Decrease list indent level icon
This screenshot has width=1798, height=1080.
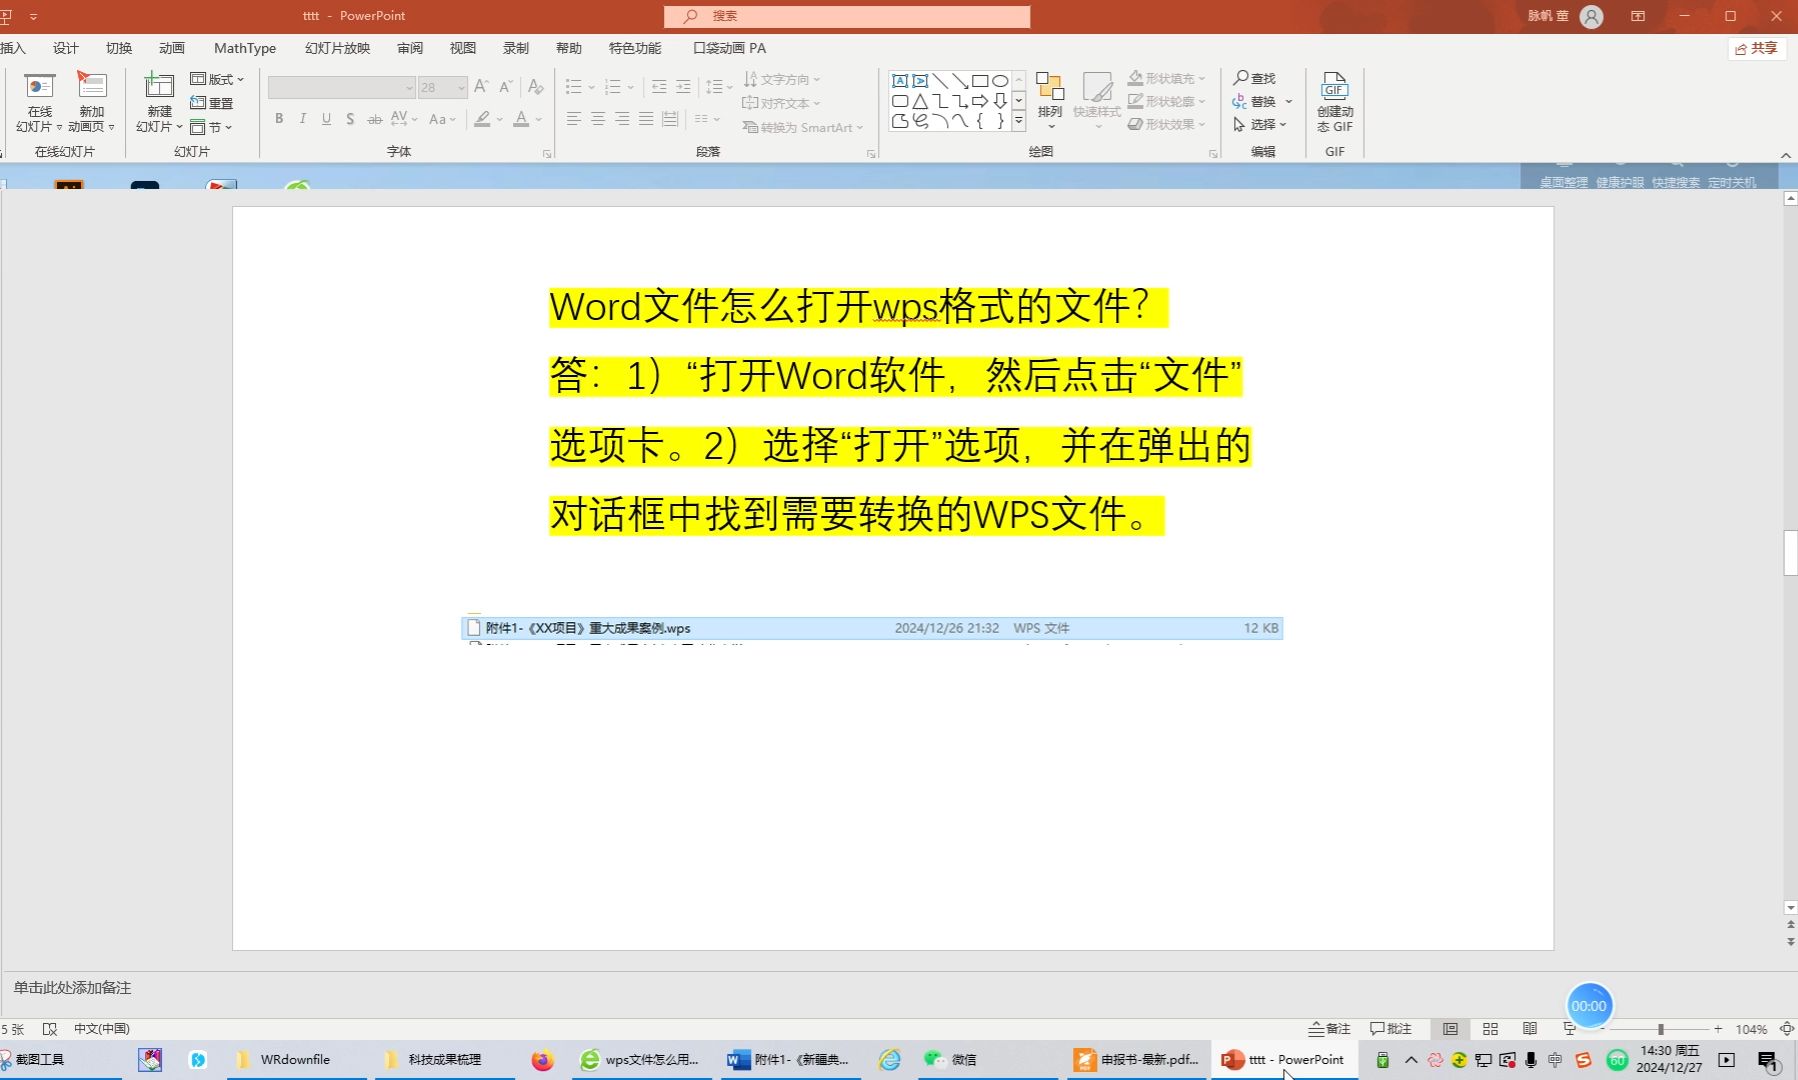[x=659, y=87]
